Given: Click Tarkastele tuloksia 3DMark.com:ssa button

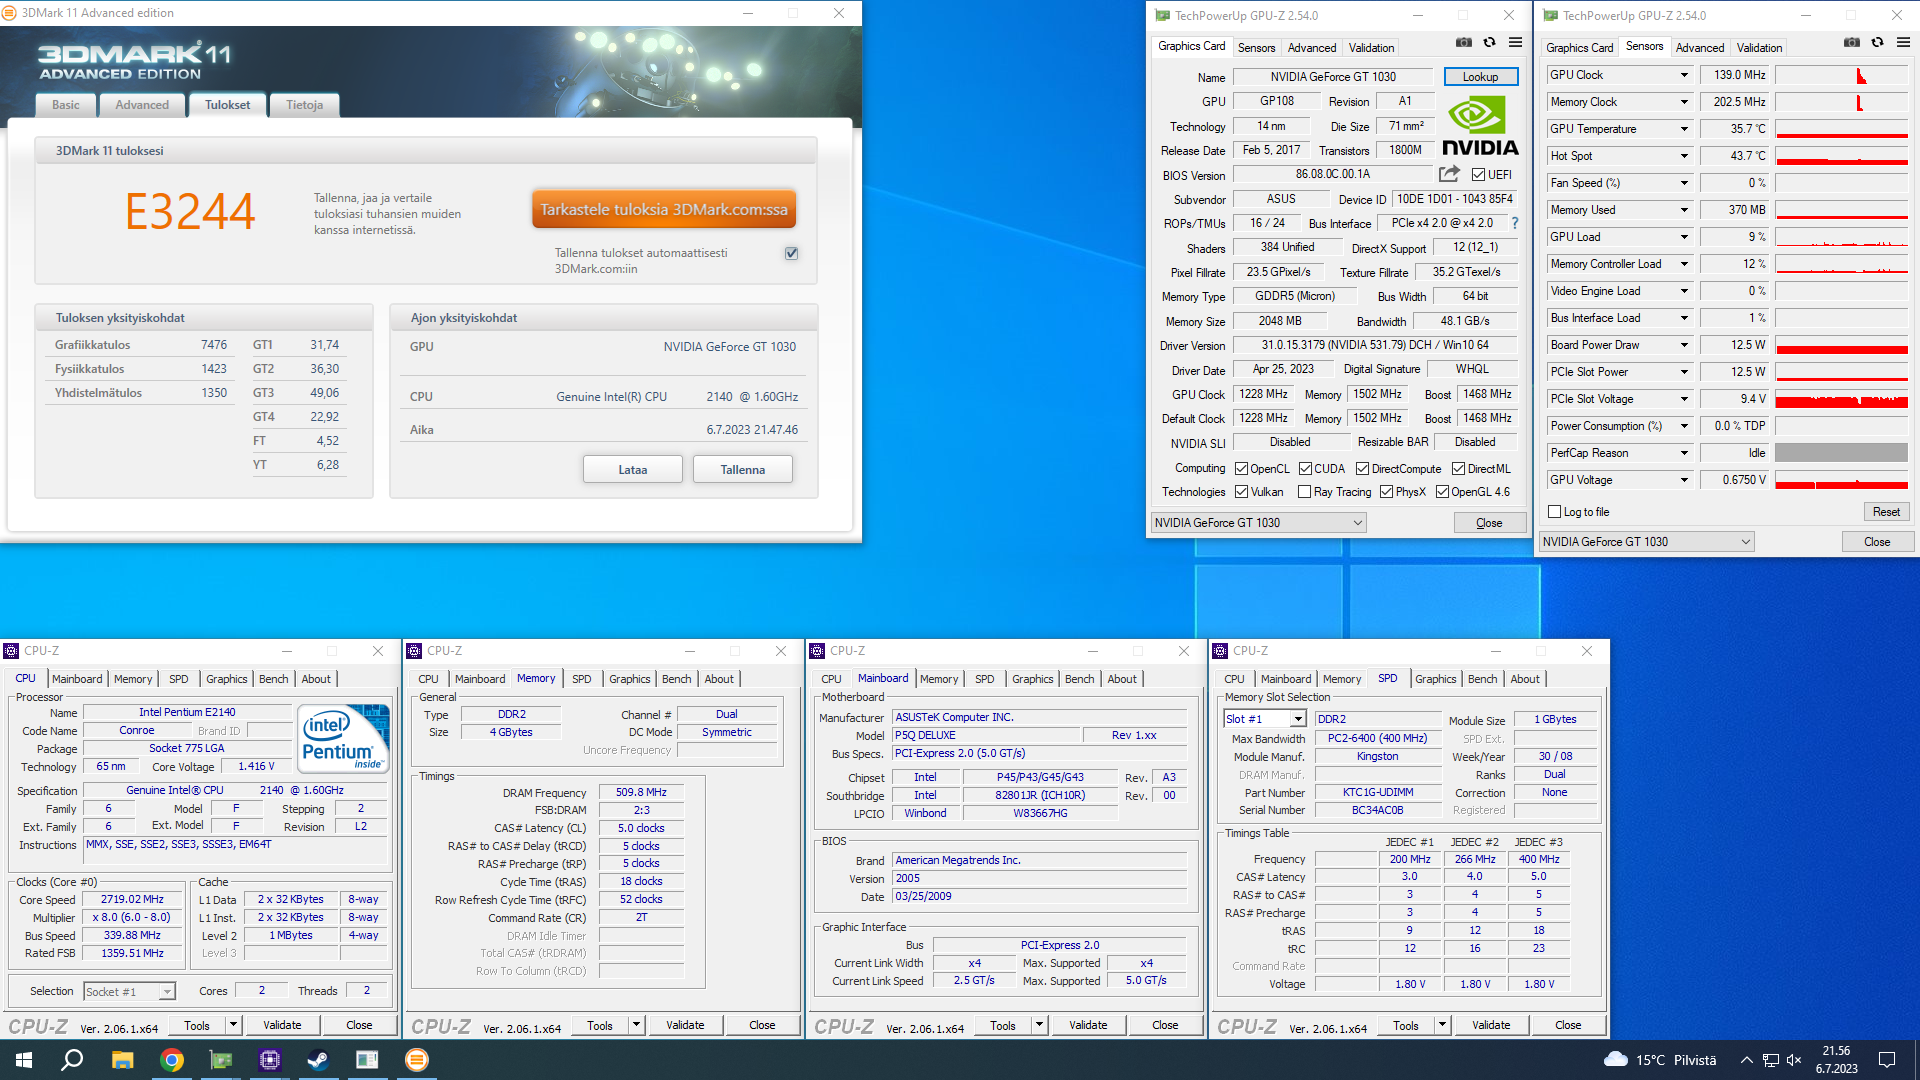Looking at the screenshot, I should tap(664, 210).
